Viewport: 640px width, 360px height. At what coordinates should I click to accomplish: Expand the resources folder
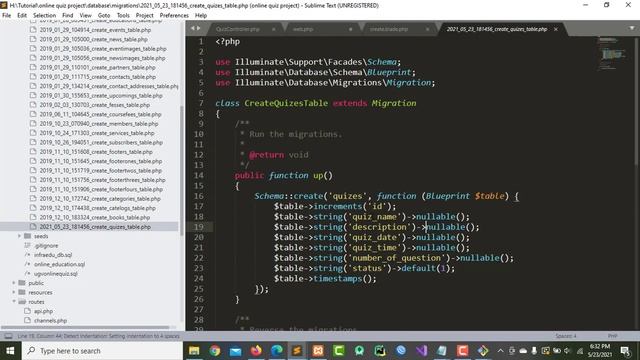[x=14, y=292]
